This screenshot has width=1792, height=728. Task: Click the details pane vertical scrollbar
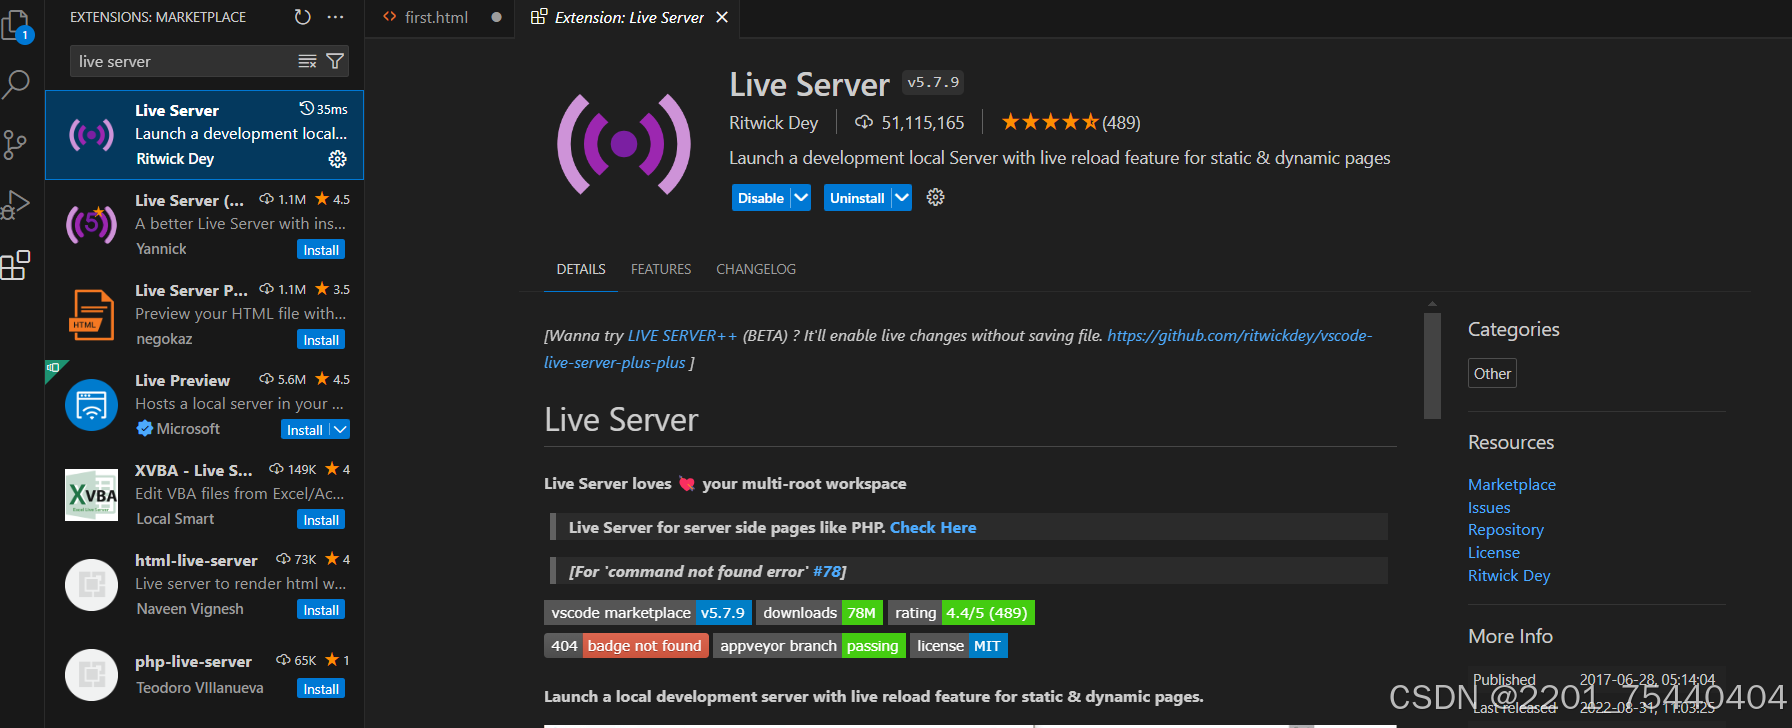pyautogui.click(x=1432, y=365)
